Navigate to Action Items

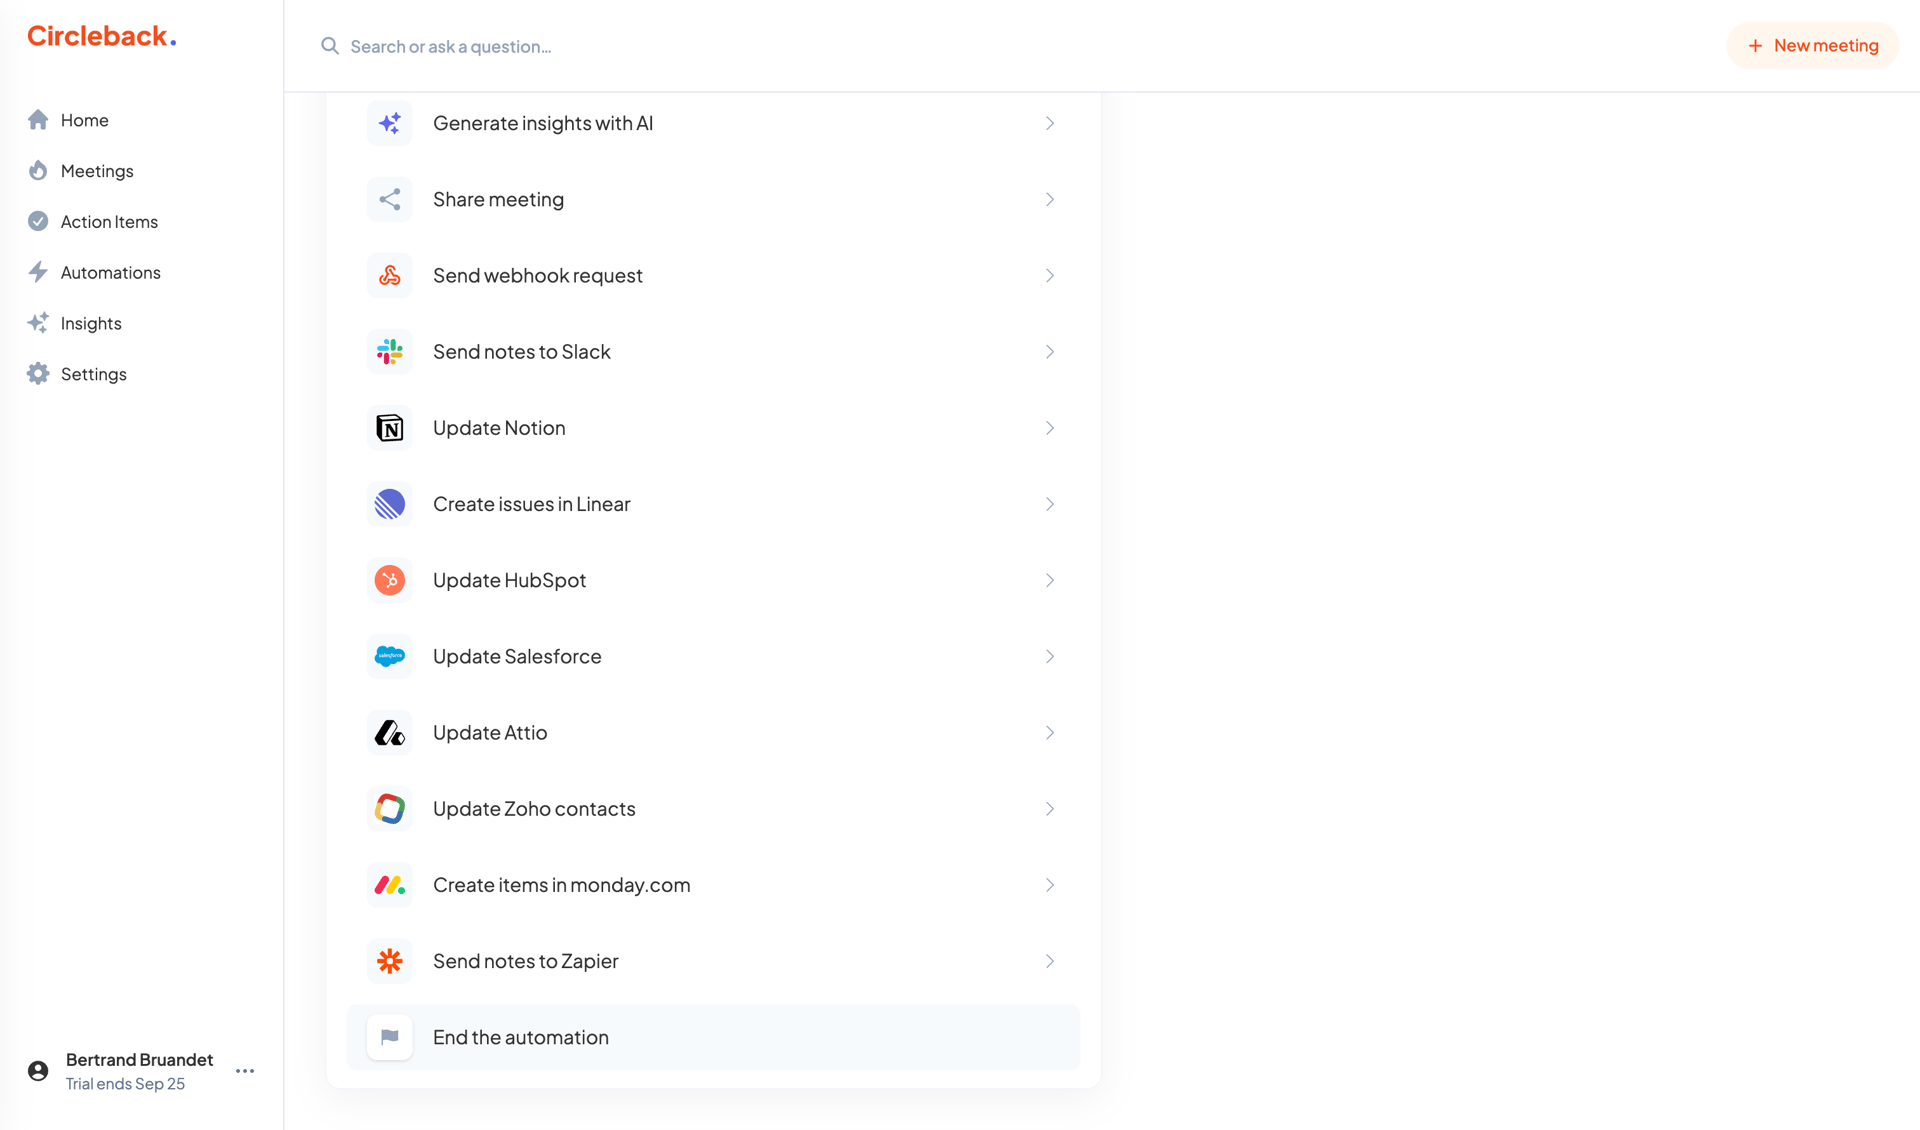click(109, 221)
